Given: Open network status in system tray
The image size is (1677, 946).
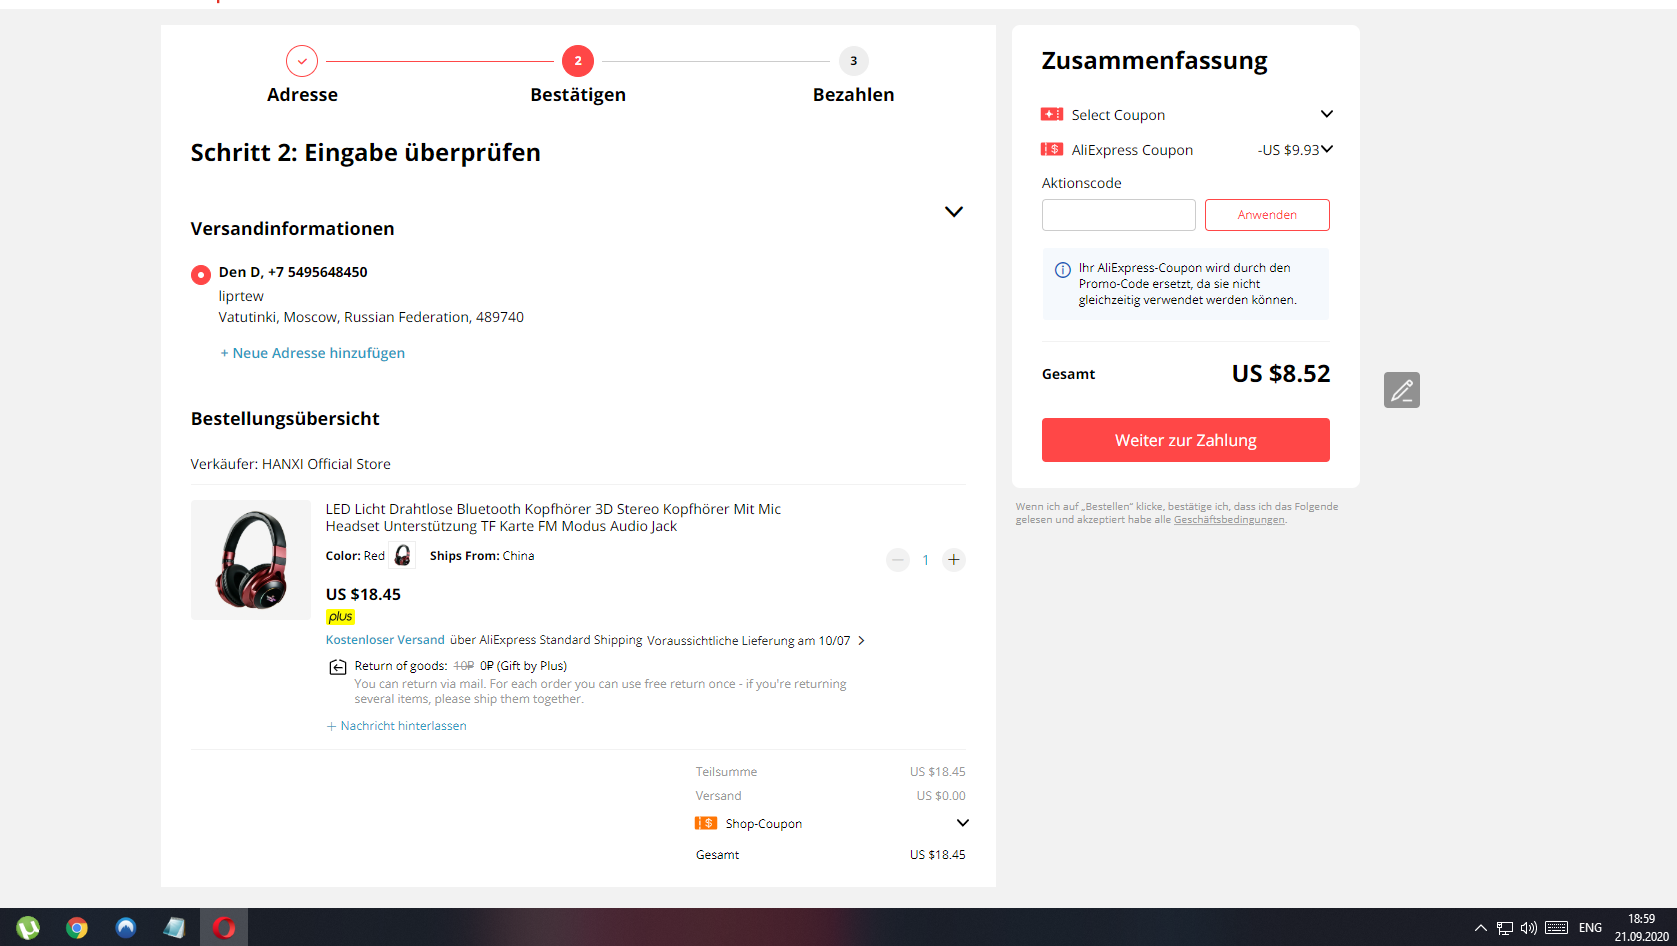Looking at the screenshot, I should click(1505, 928).
